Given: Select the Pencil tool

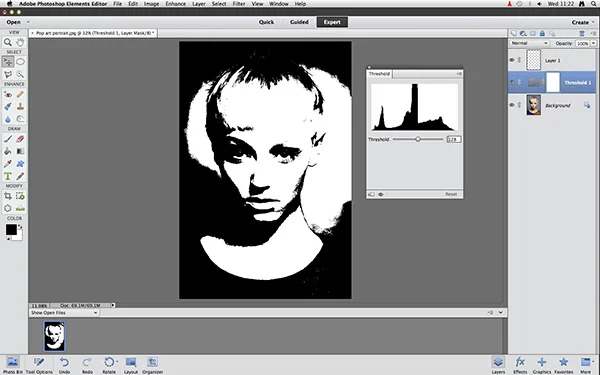Looking at the screenshot, I should tap(20, 176).
